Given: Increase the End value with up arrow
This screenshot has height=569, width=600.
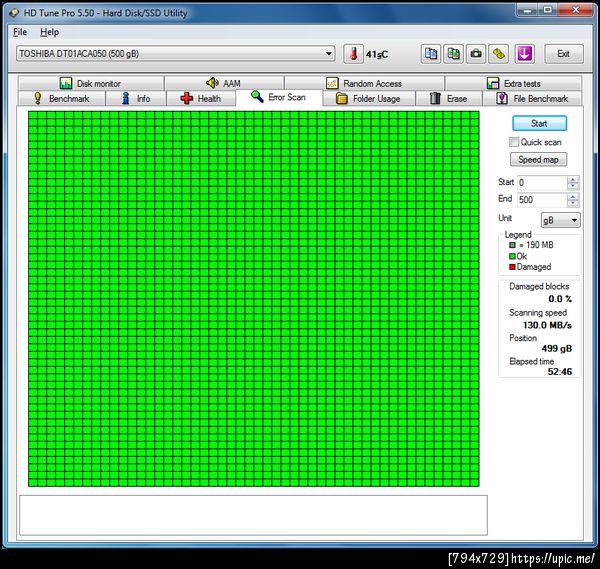Looking at the screenshot, I should point(573,196).
